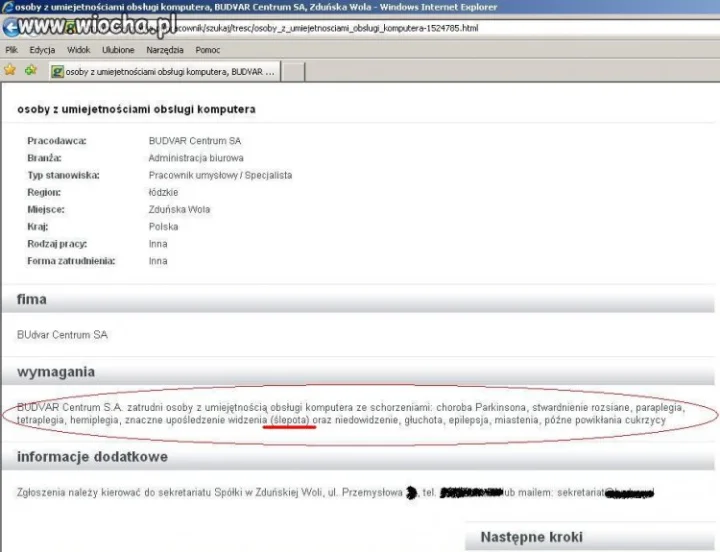Click the location value 'Zduńska Wola'
This screenshot has width=720, height=552.
179,209
